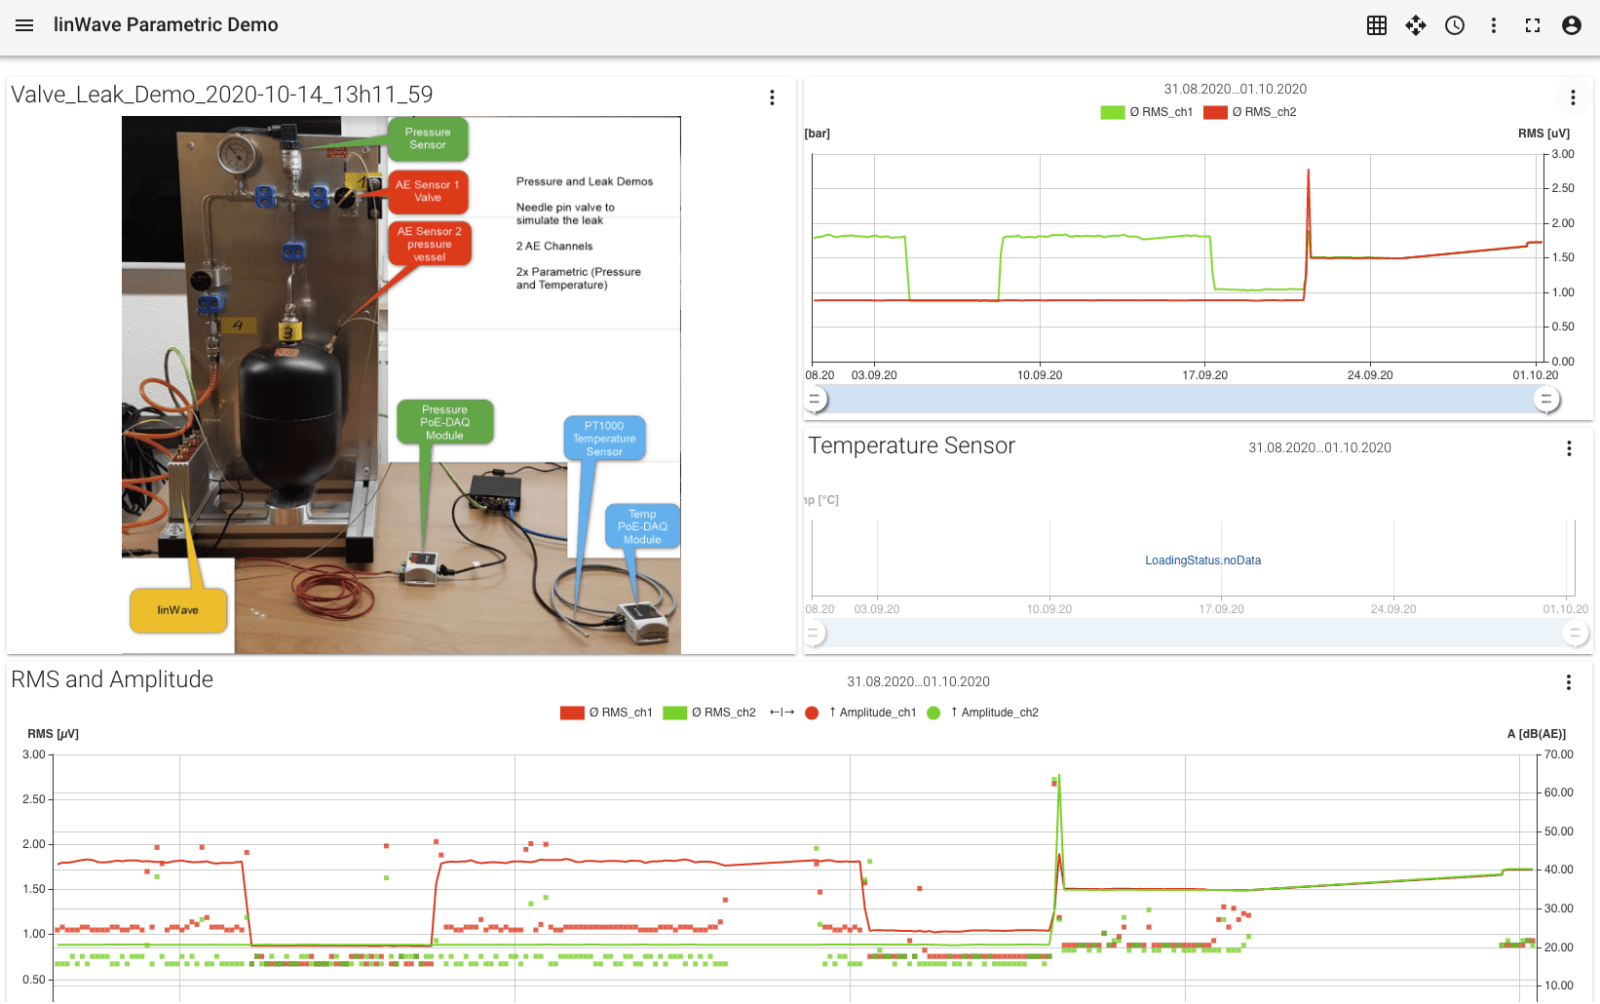Click the PT1000 Temperature Sensor callout
The width and height of the screenshot is (1600, 1004).
(604, 438)
